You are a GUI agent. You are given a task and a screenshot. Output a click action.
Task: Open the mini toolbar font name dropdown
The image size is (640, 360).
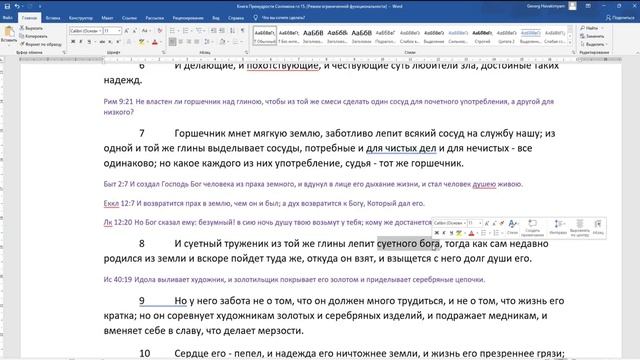pos(464,223)
